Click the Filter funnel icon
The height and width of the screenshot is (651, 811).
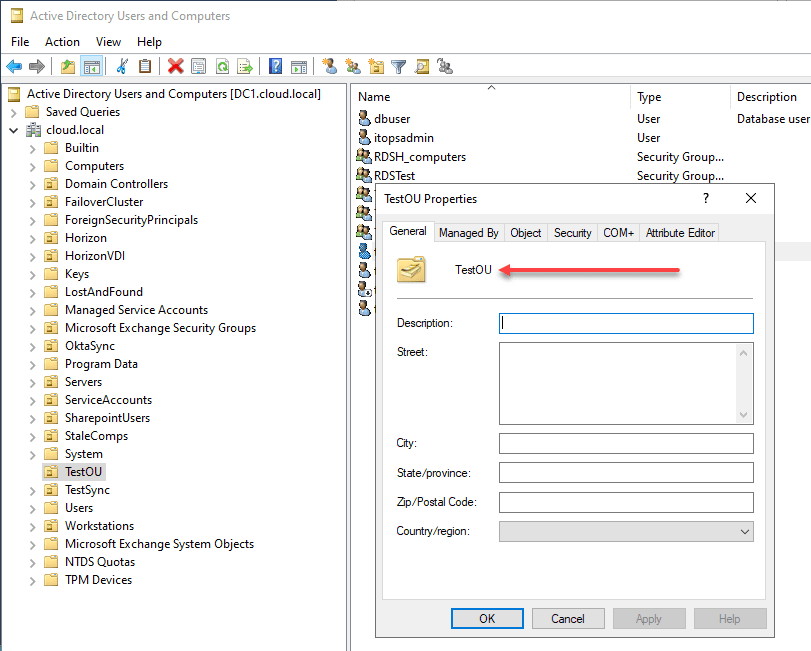399,66
